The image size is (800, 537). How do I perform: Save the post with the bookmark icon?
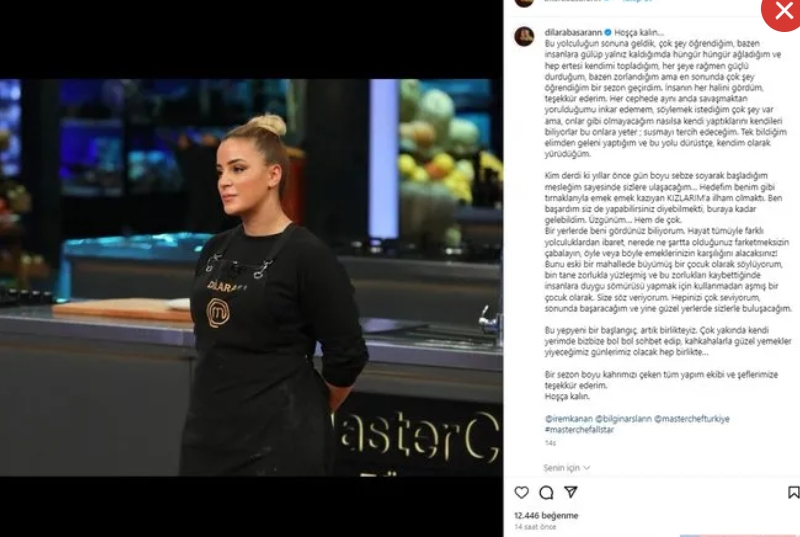click(793, 492)
